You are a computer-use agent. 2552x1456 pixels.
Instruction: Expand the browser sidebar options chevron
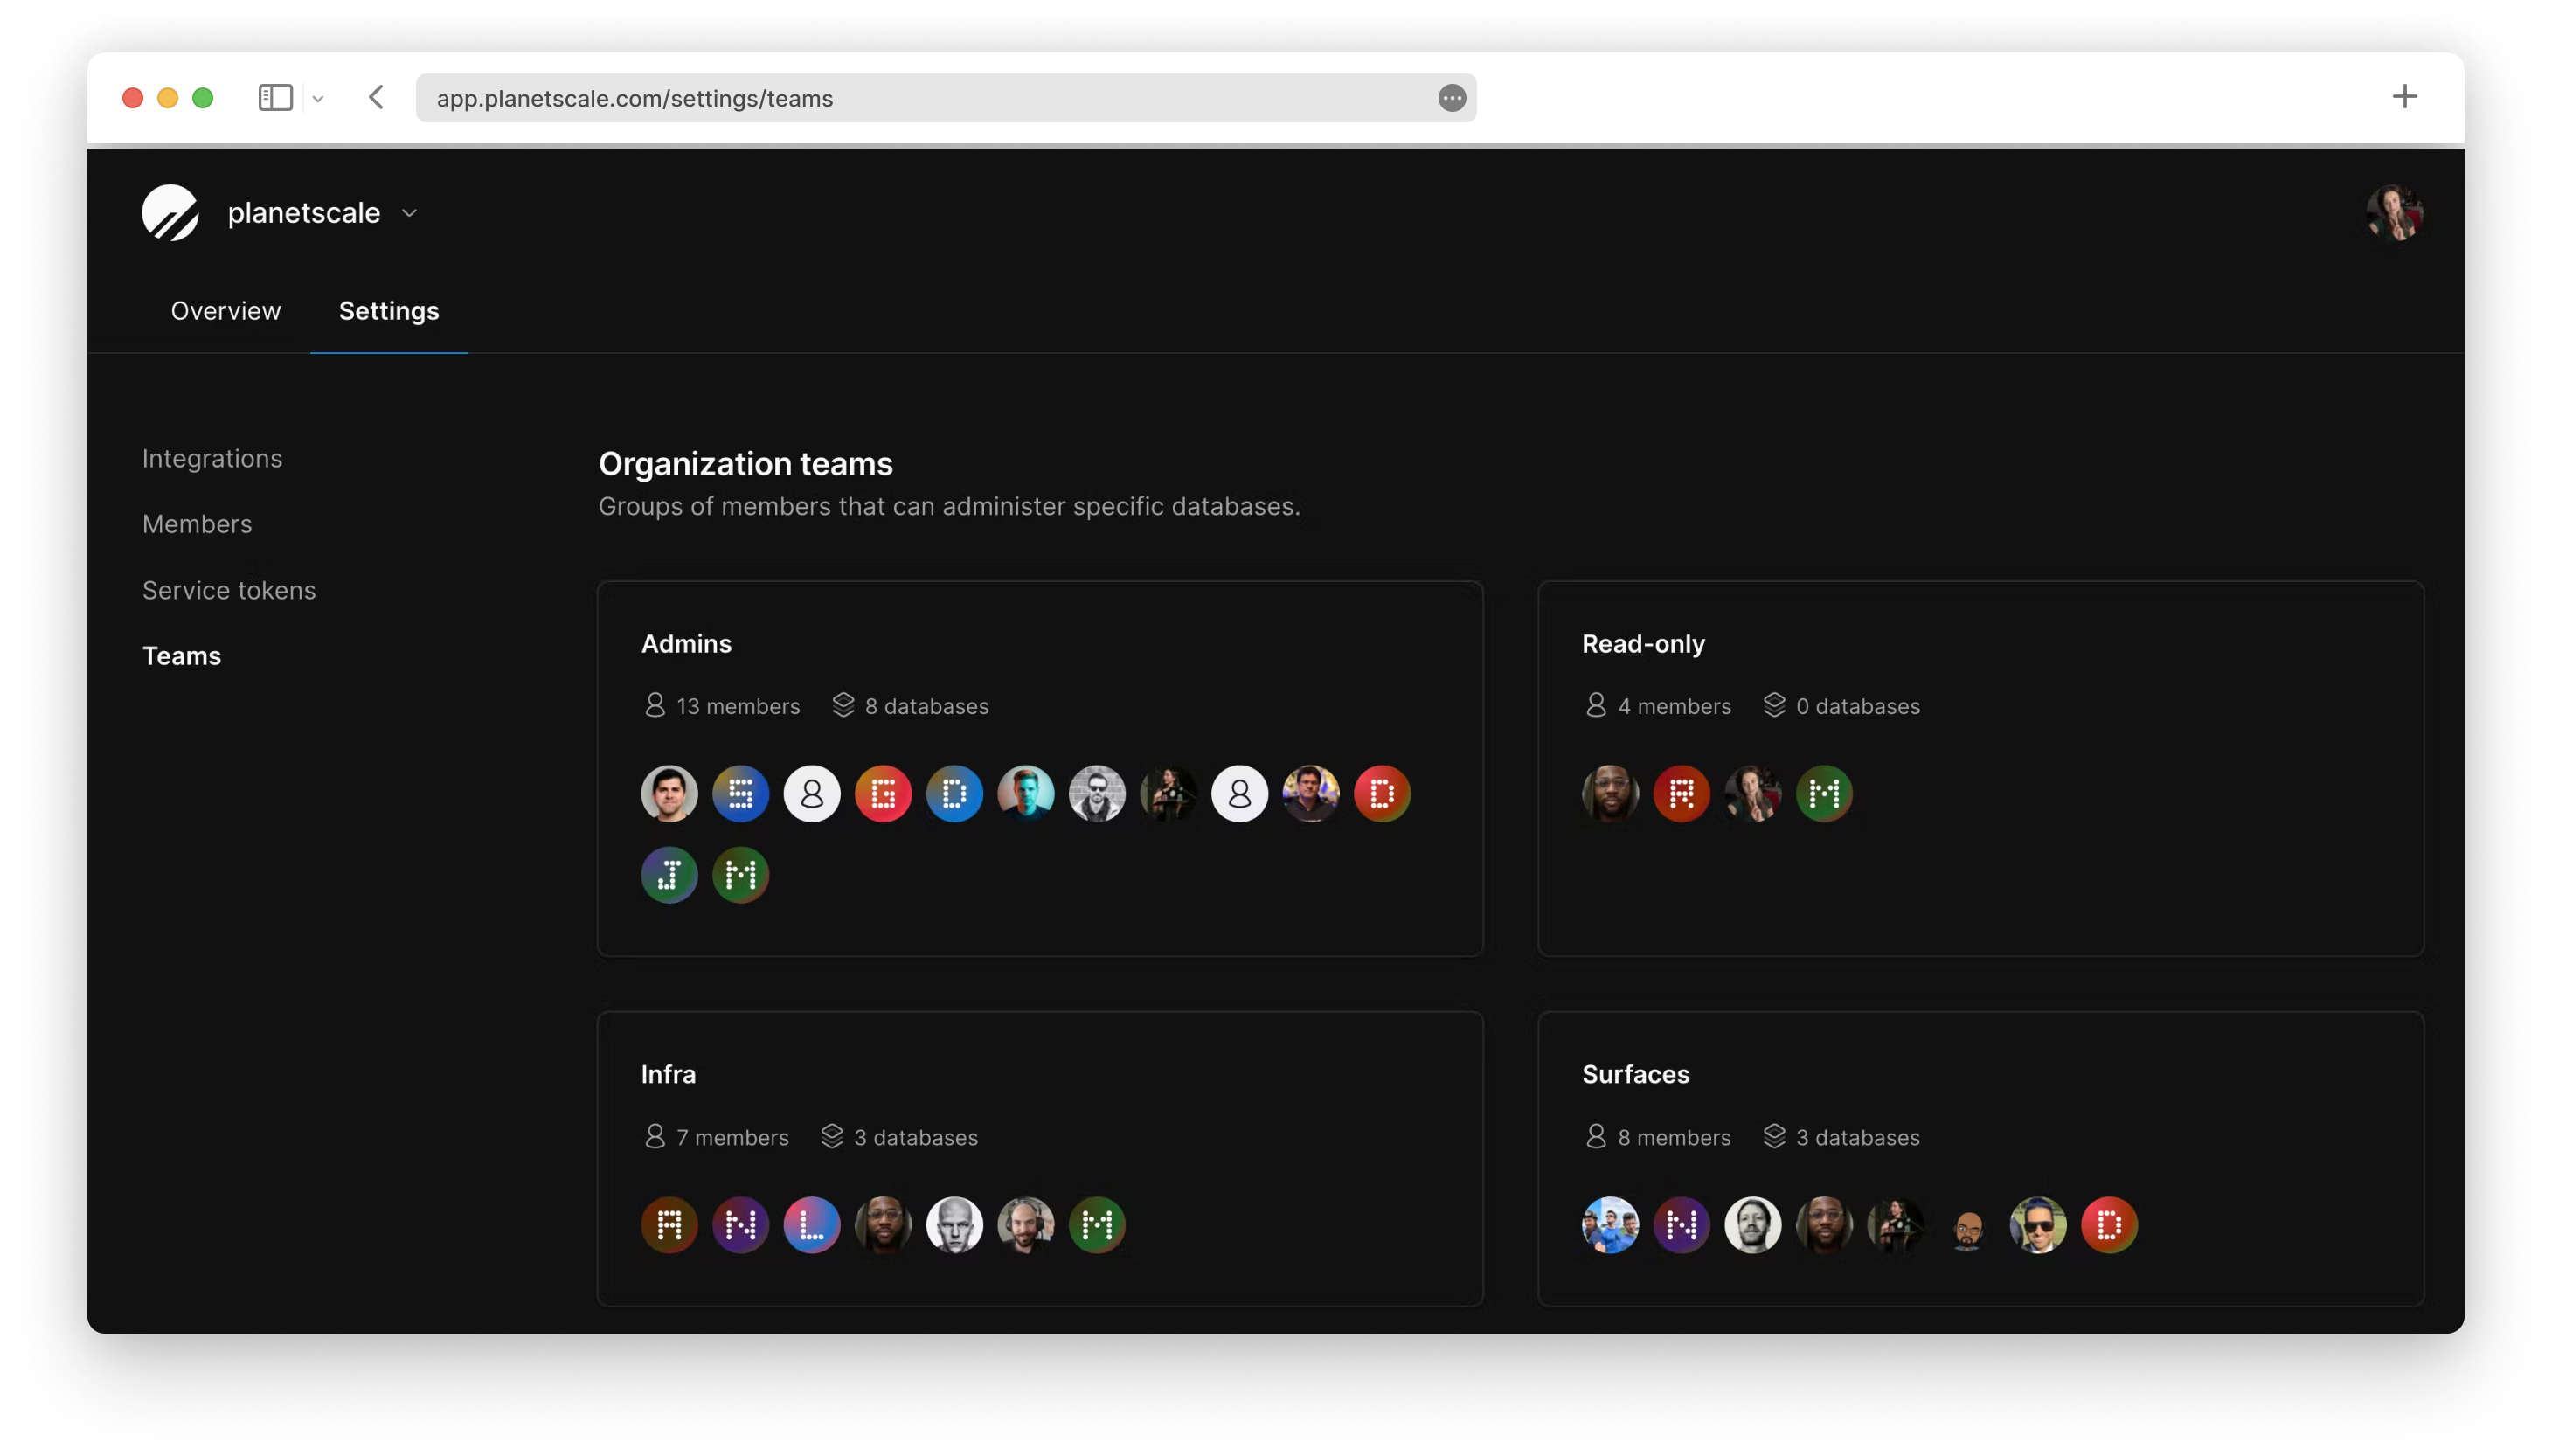[318, 98]
